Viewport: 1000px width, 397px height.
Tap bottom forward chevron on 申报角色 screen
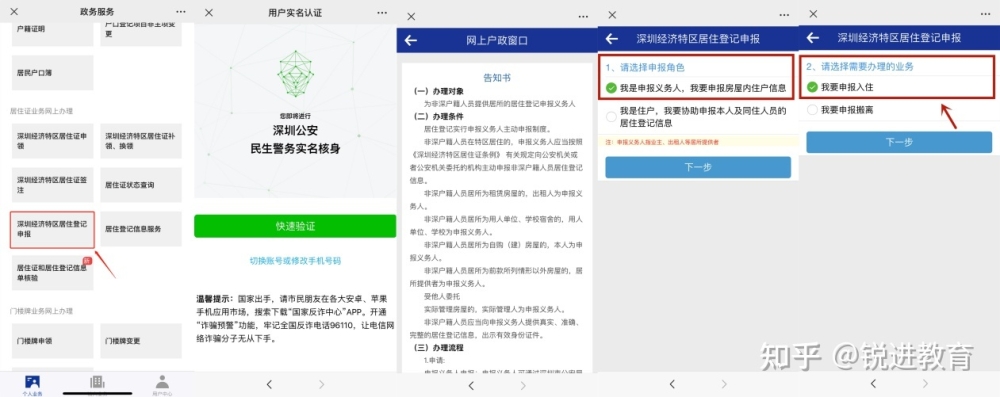724,384
